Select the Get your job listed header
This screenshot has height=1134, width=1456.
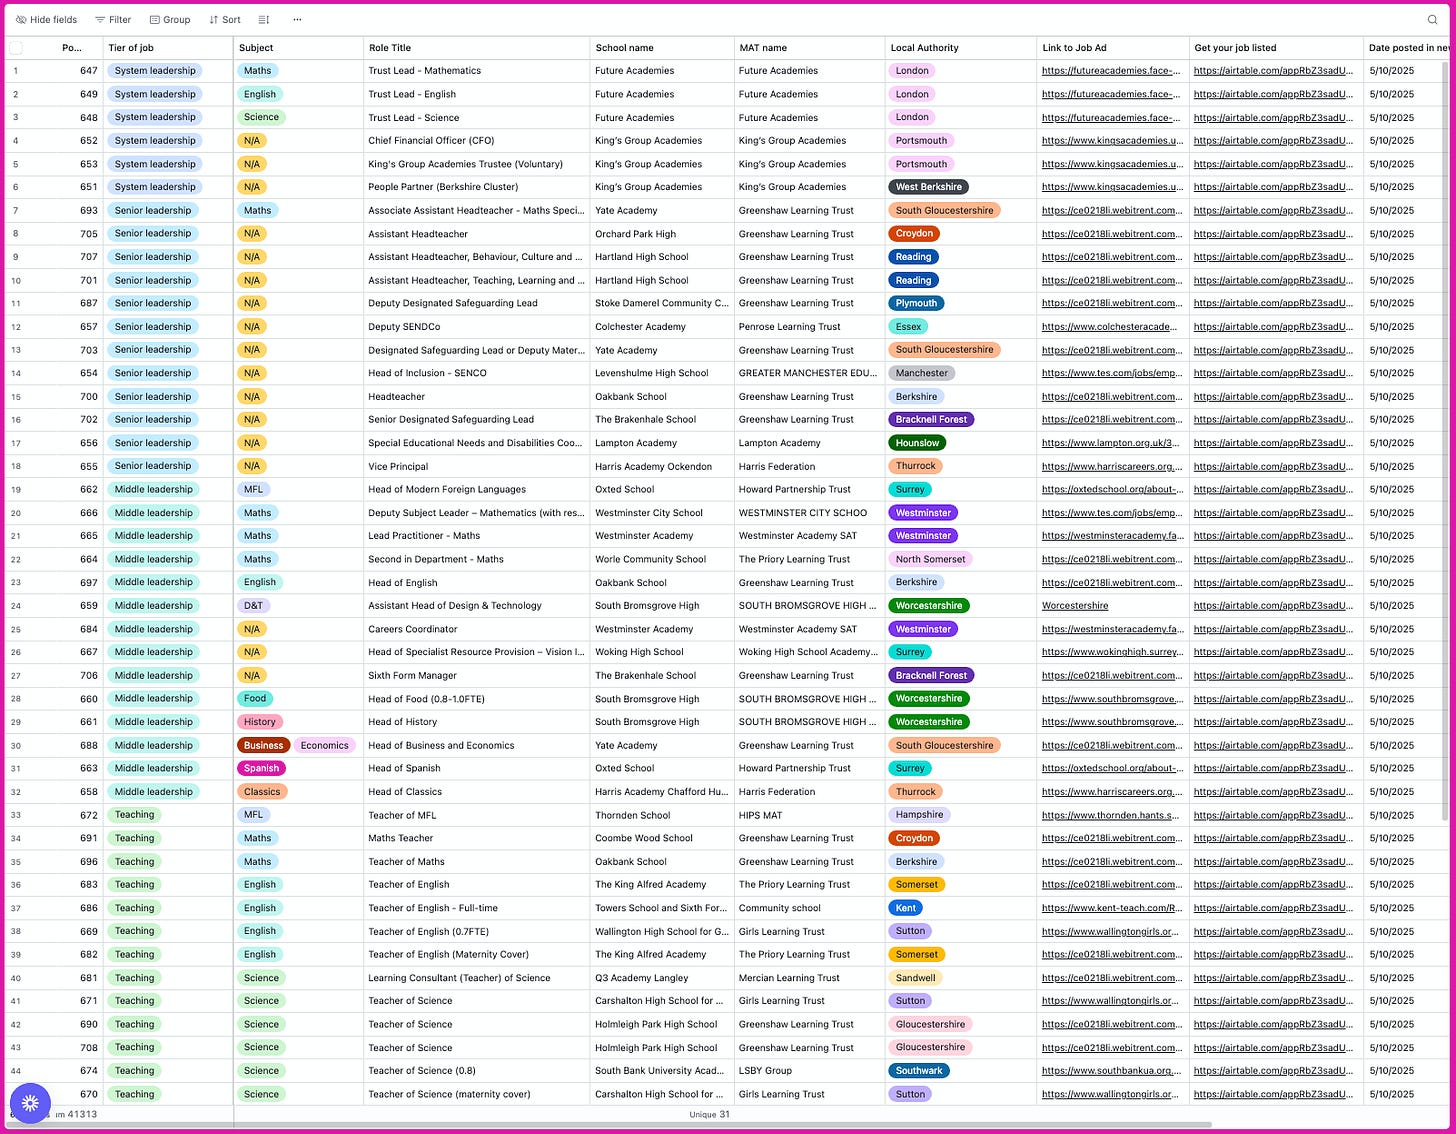pyautogui.click(x=1275, y=47)
